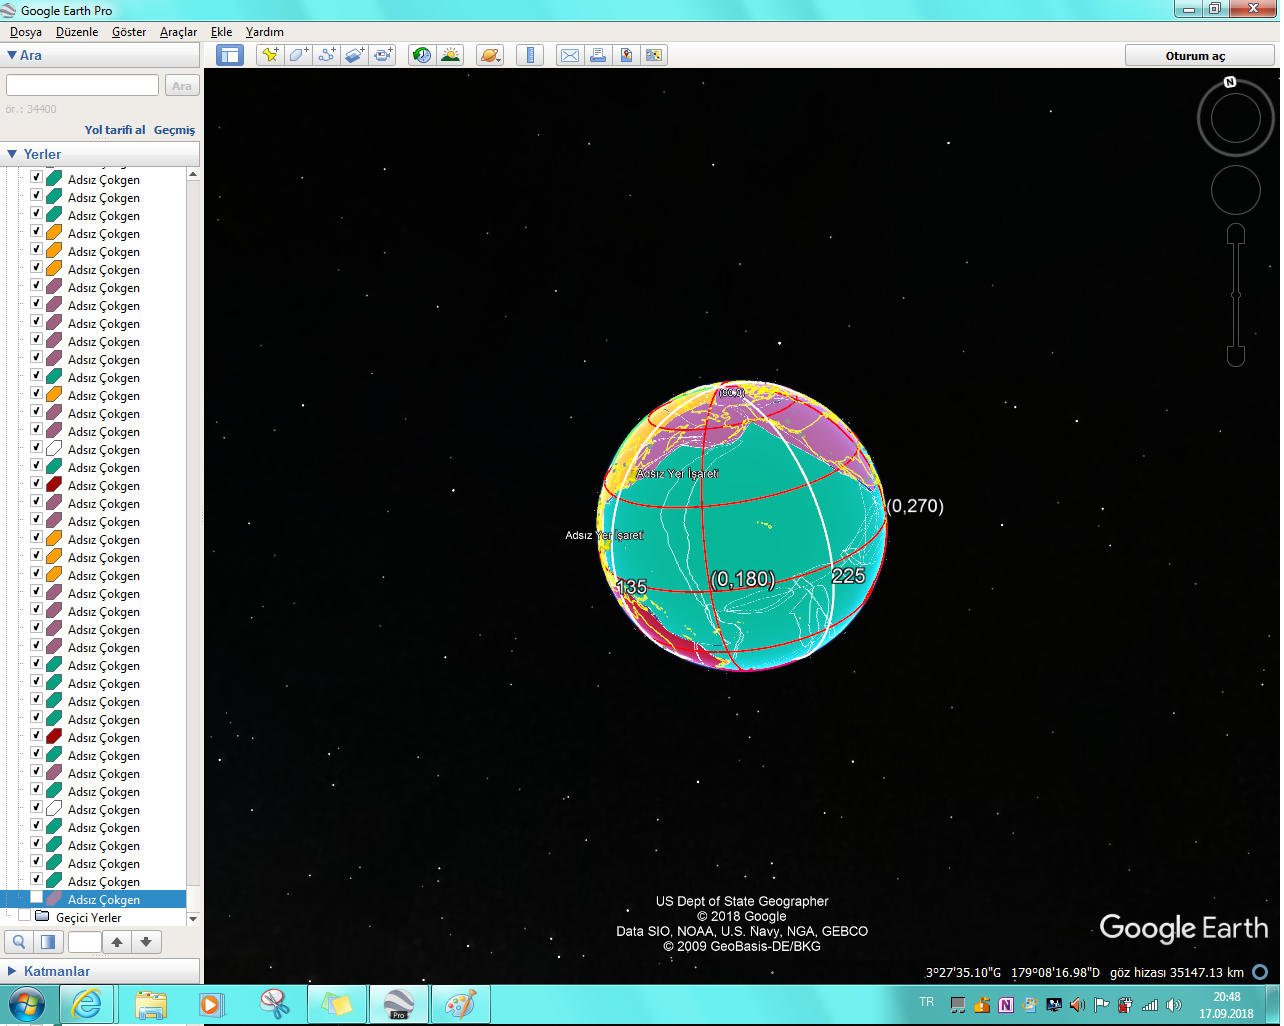Click the taskbar clock showing 20:48
1284x1026 pixels.
tap(1226, 997)
